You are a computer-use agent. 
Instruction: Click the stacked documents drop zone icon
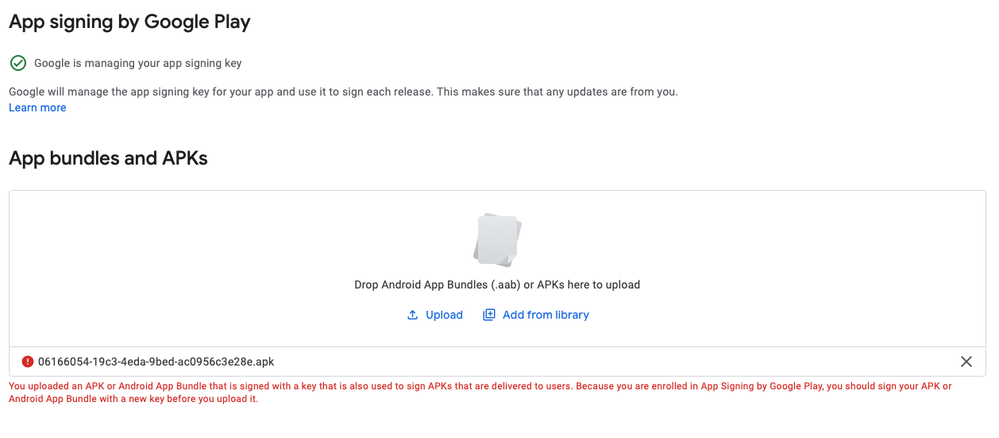pyautogui.click(x=498, y=240)
